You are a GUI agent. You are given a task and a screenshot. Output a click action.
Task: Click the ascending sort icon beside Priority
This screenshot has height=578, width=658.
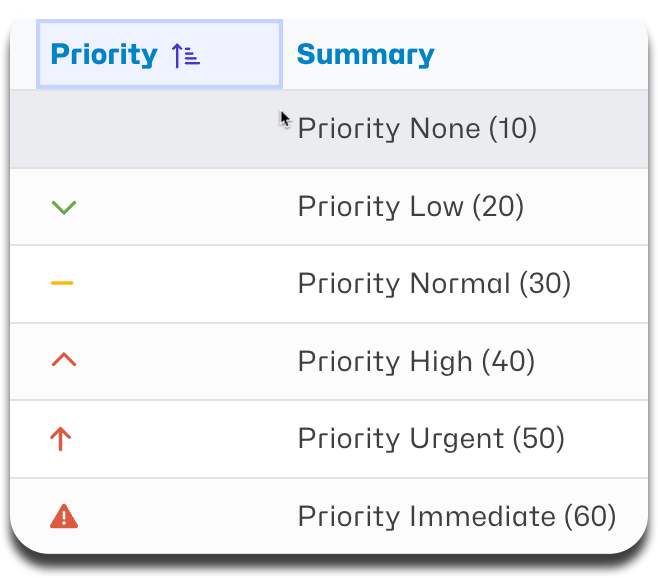[x=186, y=56]
